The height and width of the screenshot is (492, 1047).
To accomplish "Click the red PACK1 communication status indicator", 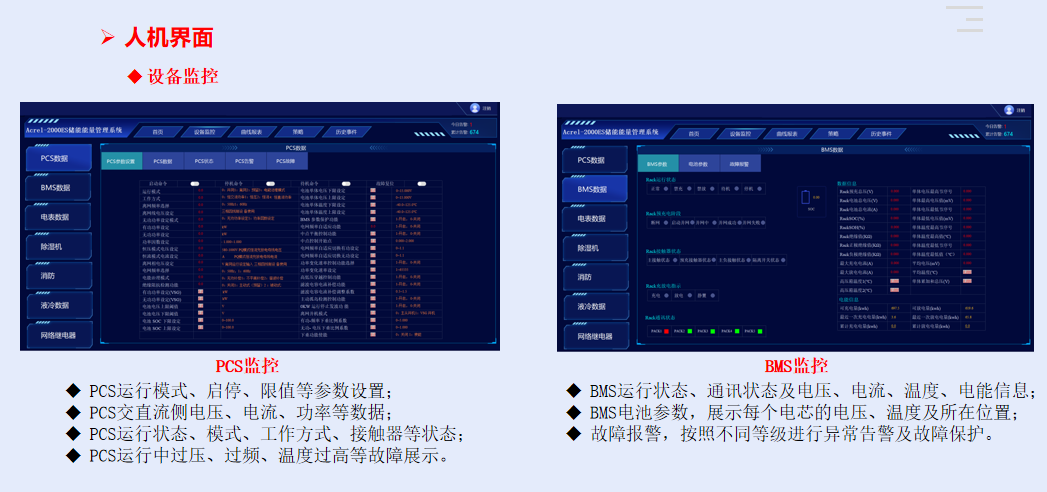I will point(667,331).
